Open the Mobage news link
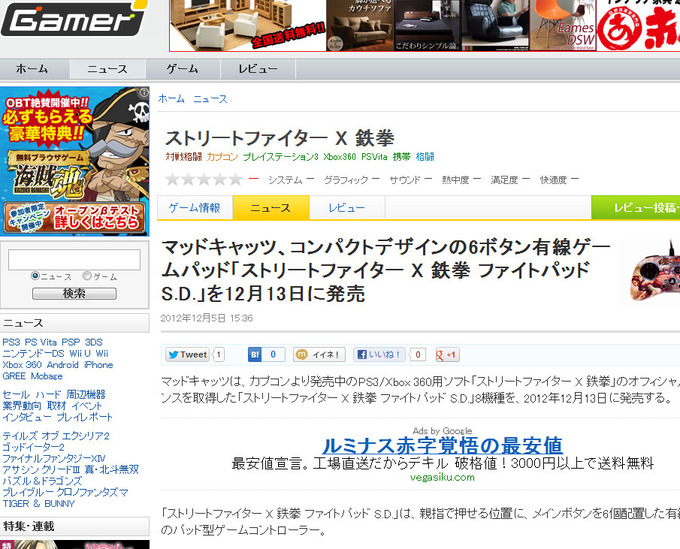 47,376
